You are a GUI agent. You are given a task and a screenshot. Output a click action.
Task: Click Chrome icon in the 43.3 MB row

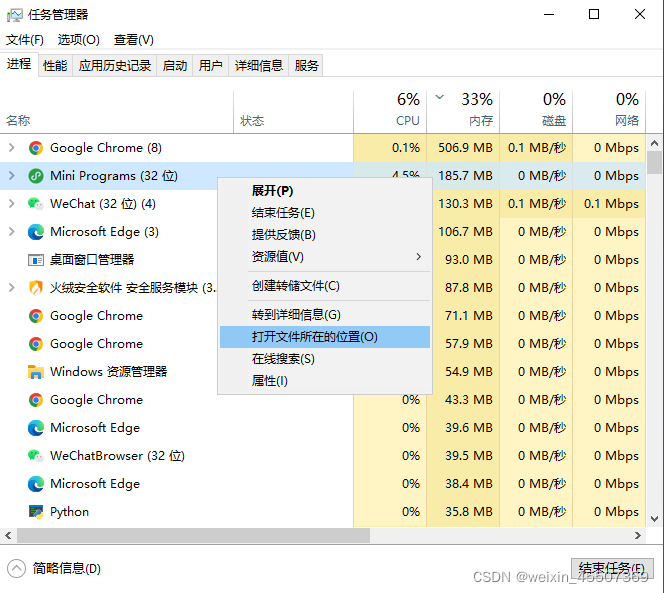click(x=36, y=399)
